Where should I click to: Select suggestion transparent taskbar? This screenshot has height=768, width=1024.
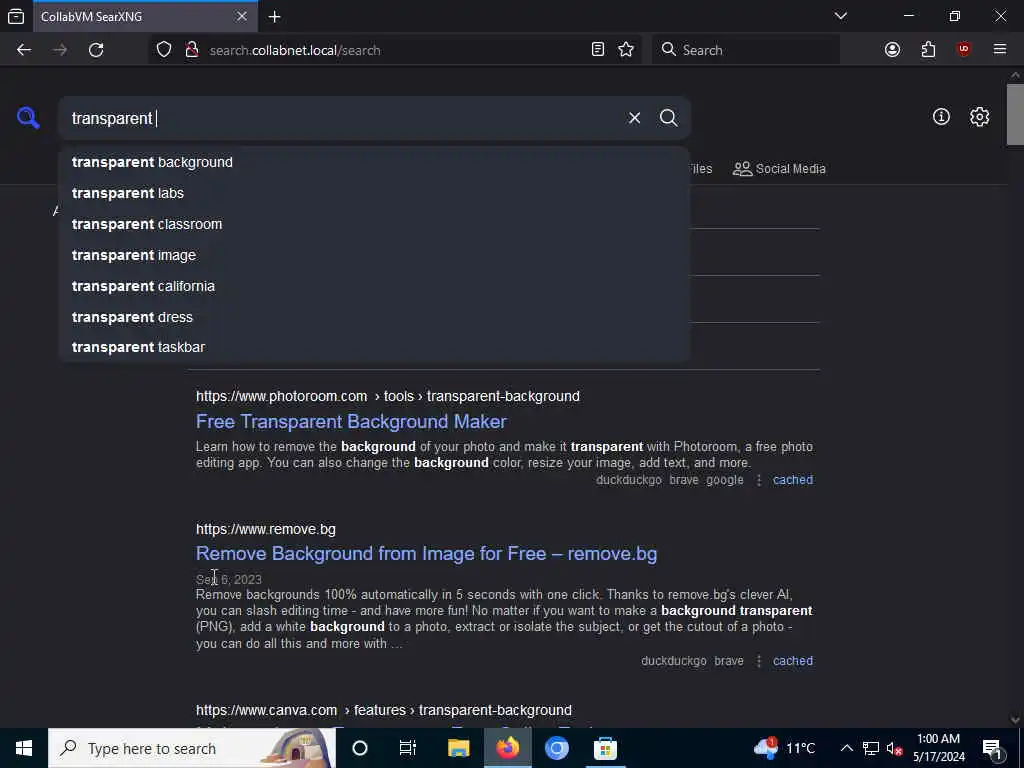pos(374,347)
